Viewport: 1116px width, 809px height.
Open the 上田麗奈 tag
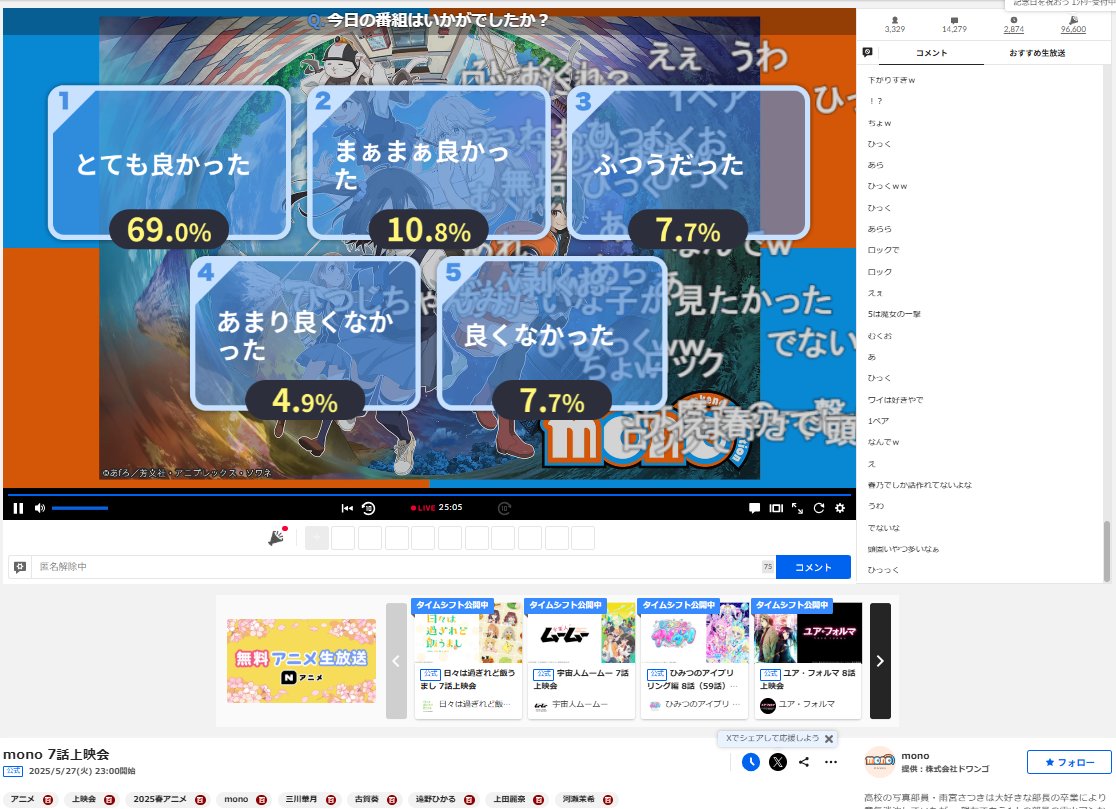pos(510,799)
